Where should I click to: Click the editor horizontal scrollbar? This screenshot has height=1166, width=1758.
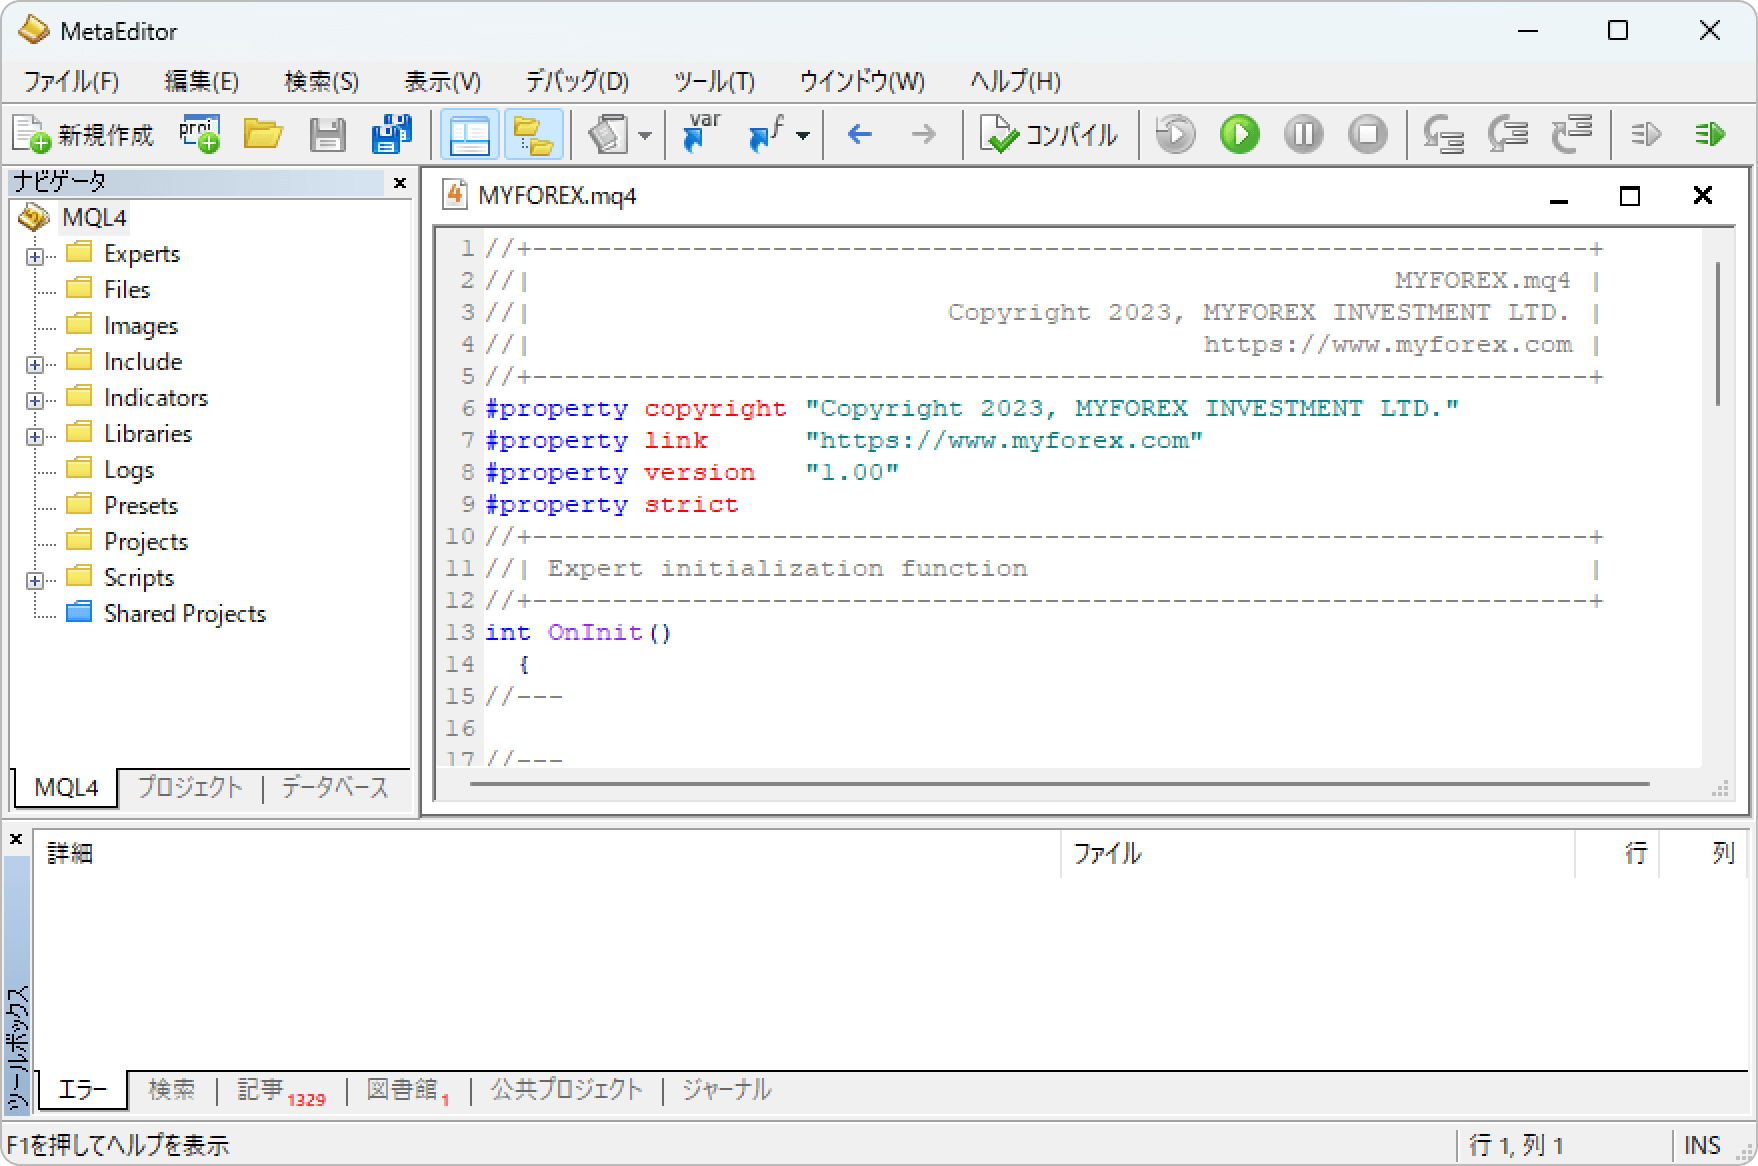[x=1060, y=784]
